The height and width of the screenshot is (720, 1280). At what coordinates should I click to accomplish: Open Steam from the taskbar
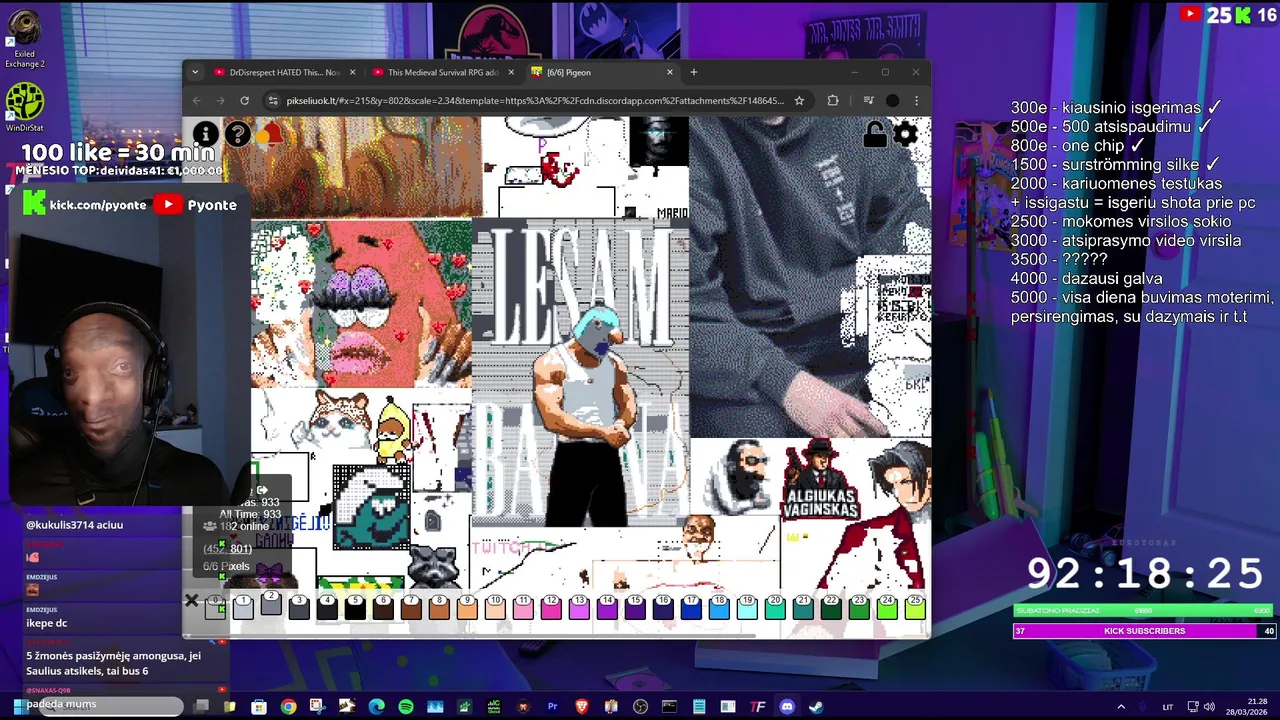click(x=816, y=707)
